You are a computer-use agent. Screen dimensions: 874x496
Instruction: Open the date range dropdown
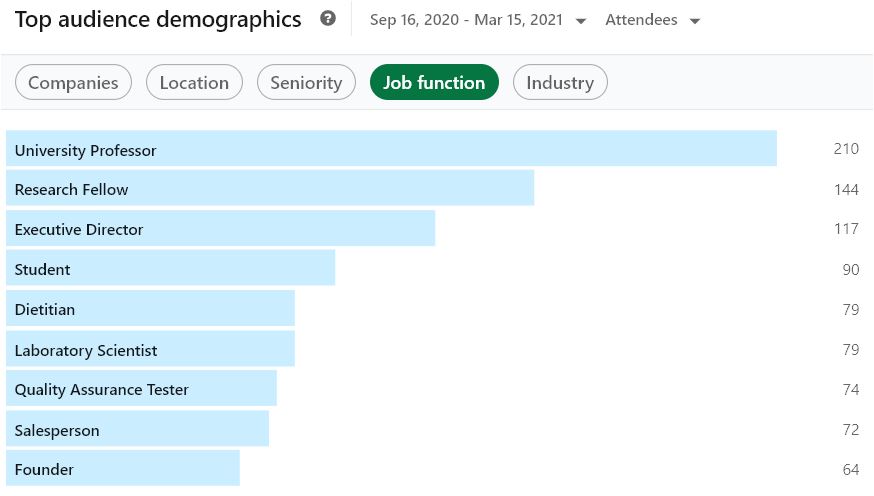click(478, 21)
